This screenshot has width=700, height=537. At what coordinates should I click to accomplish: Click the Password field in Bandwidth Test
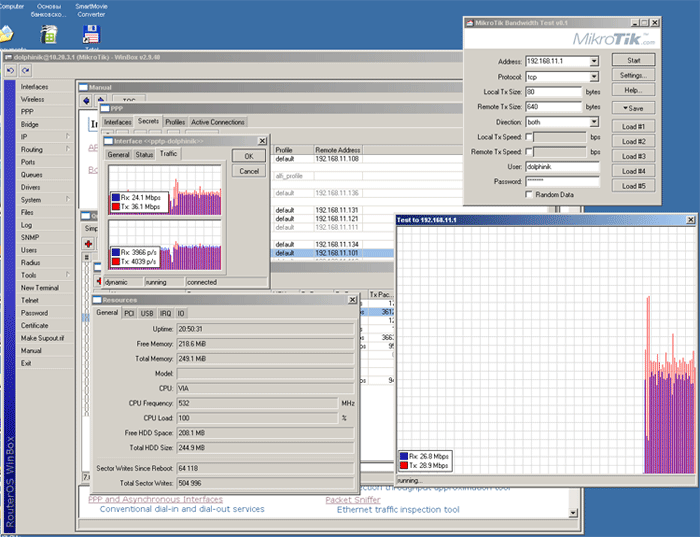(562, 181)
